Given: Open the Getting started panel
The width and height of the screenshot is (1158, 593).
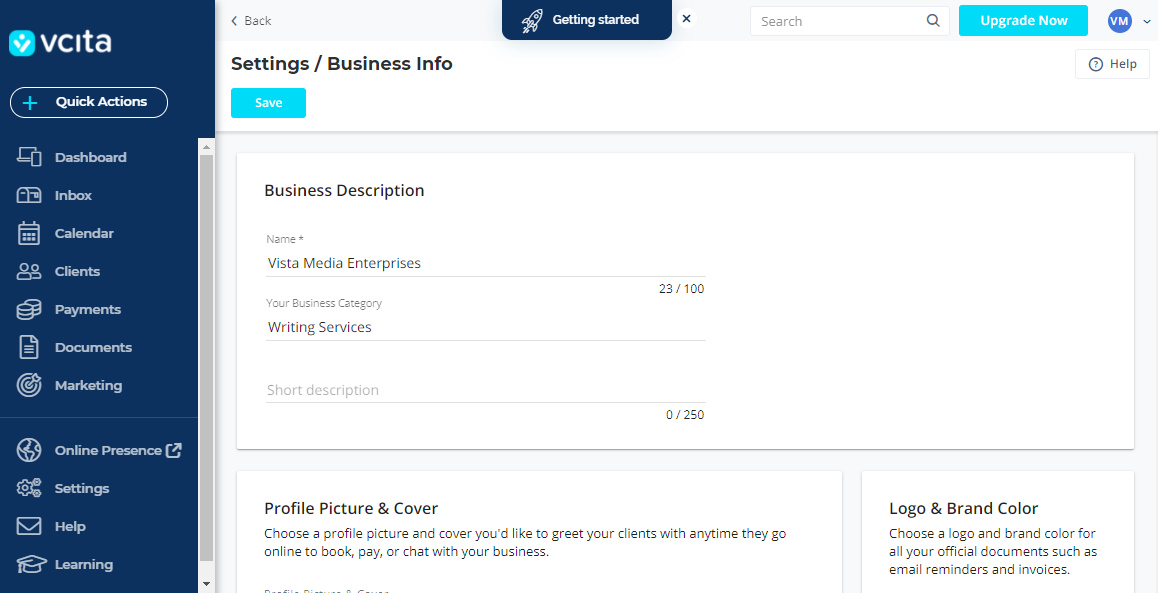Looking at the screenshot, I should [586, 20].
